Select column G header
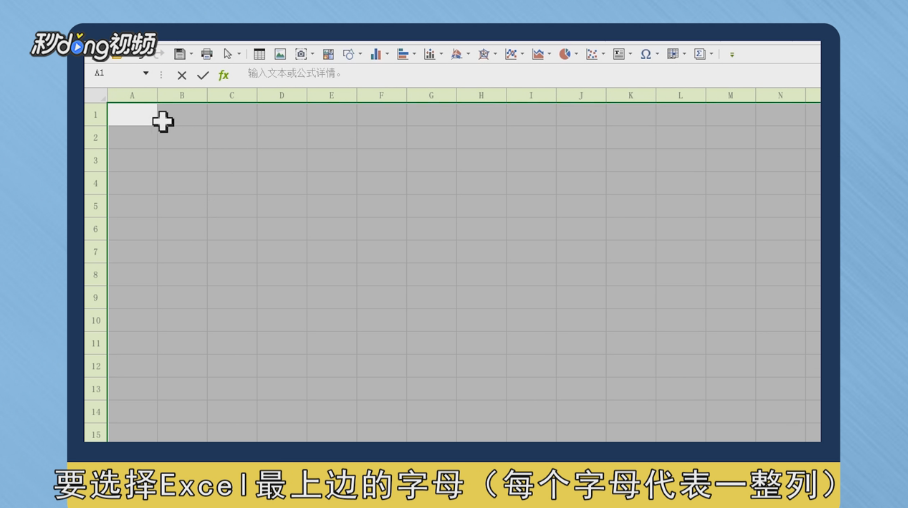Screen dimensions: 908x508 click(x=431, y=96)
